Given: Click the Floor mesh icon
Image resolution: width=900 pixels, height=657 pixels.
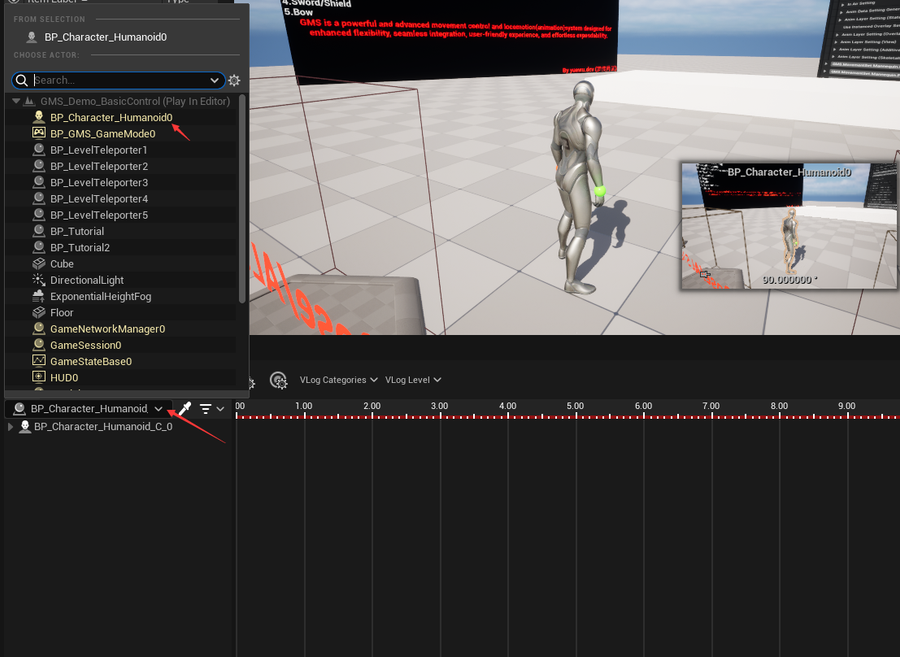Looking at the screenshot, I should (x=38, y=312).
